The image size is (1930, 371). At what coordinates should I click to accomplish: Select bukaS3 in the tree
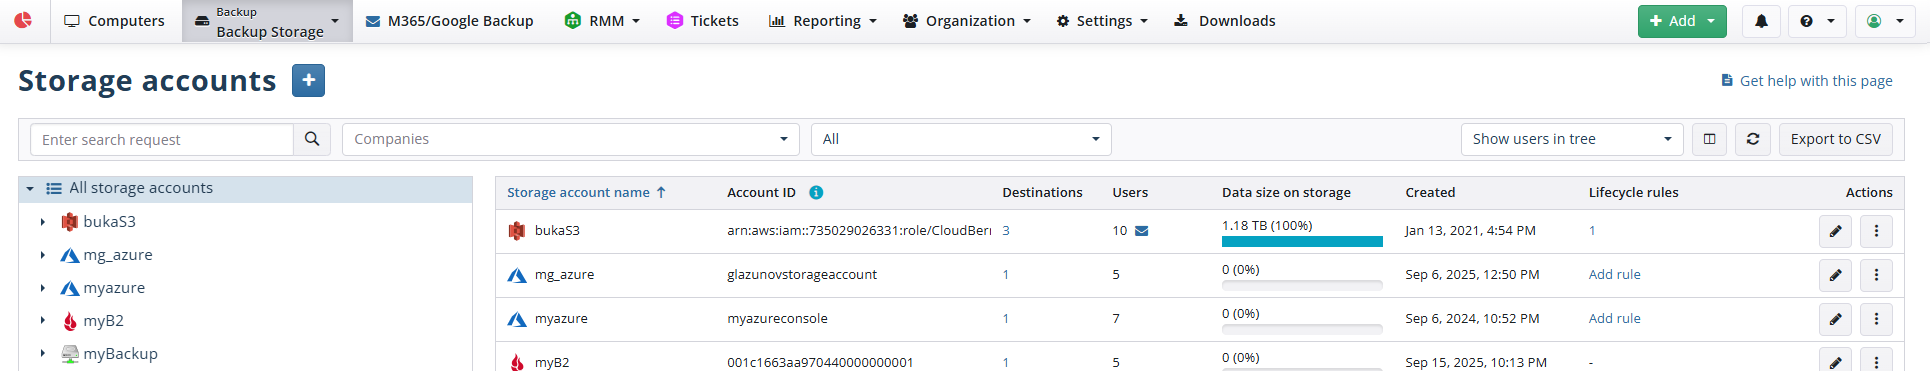[x=109, y=222]
